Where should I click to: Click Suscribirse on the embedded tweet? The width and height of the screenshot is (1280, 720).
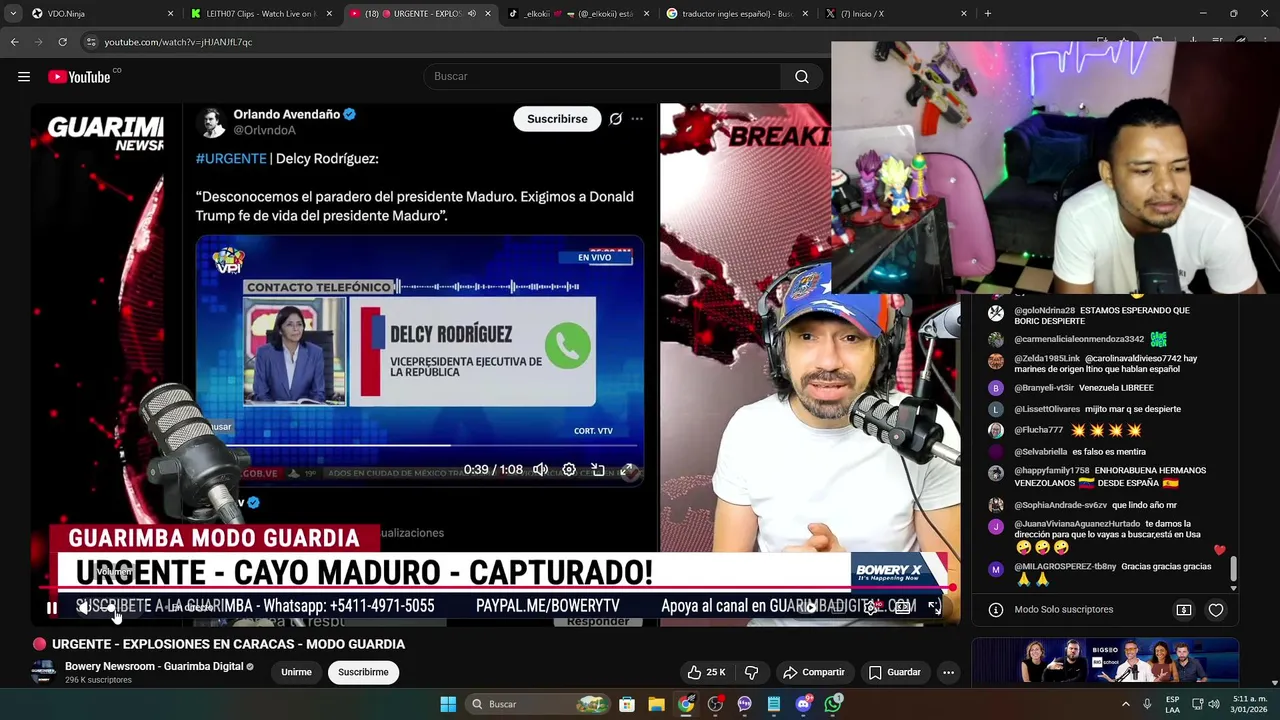[x=557, y=119]
